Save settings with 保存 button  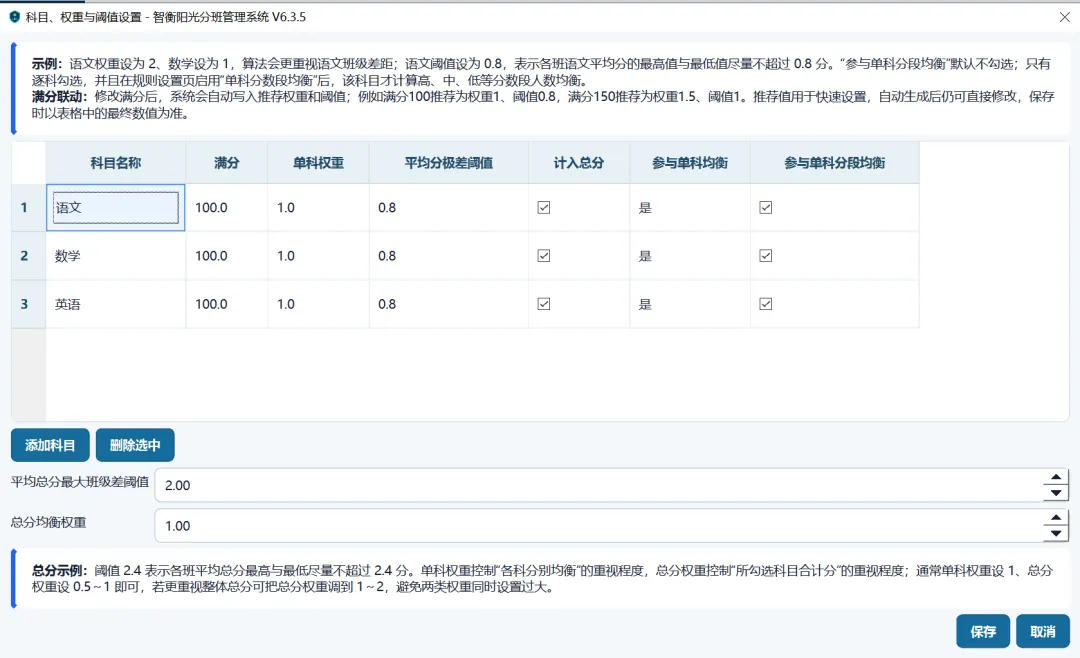(983, 631)
